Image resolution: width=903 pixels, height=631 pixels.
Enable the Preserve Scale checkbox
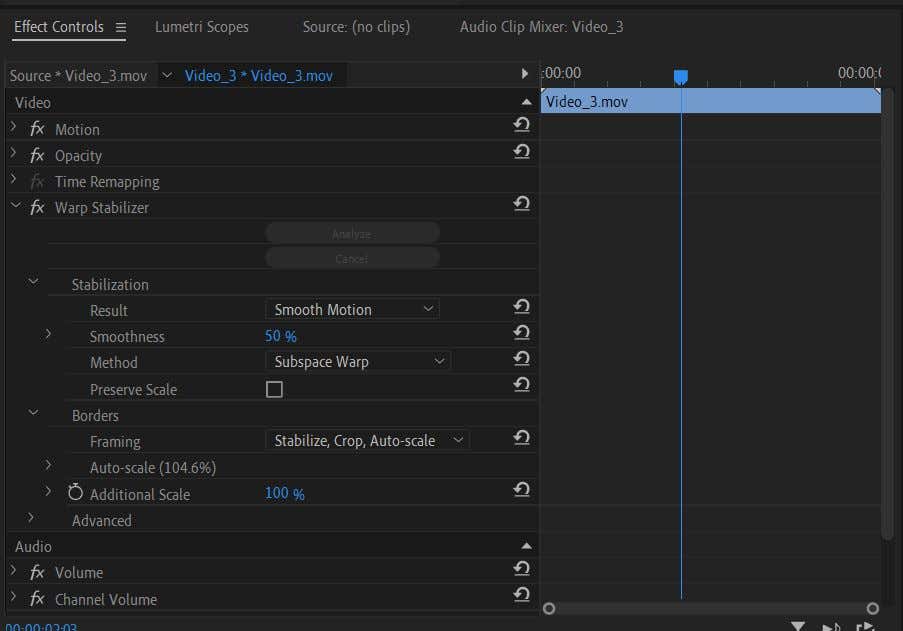tap(274, 390)
